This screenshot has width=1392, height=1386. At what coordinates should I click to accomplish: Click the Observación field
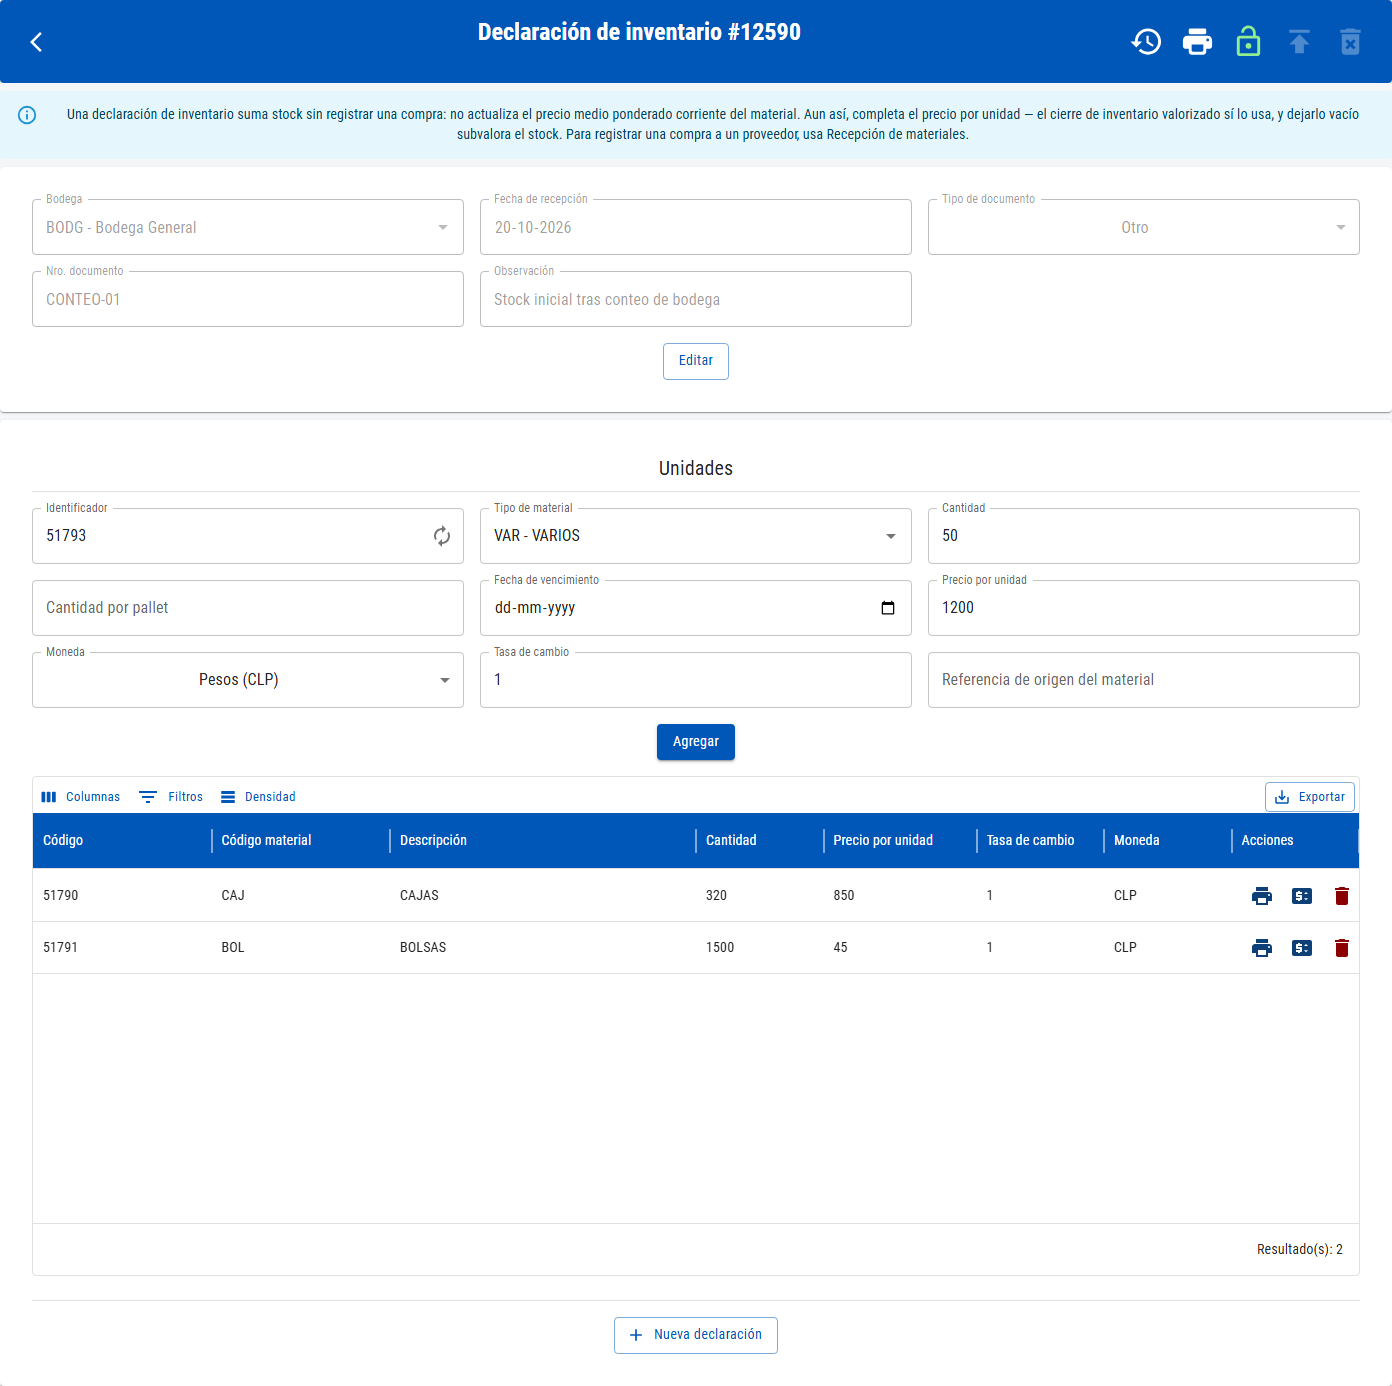(x=696, y=299)
